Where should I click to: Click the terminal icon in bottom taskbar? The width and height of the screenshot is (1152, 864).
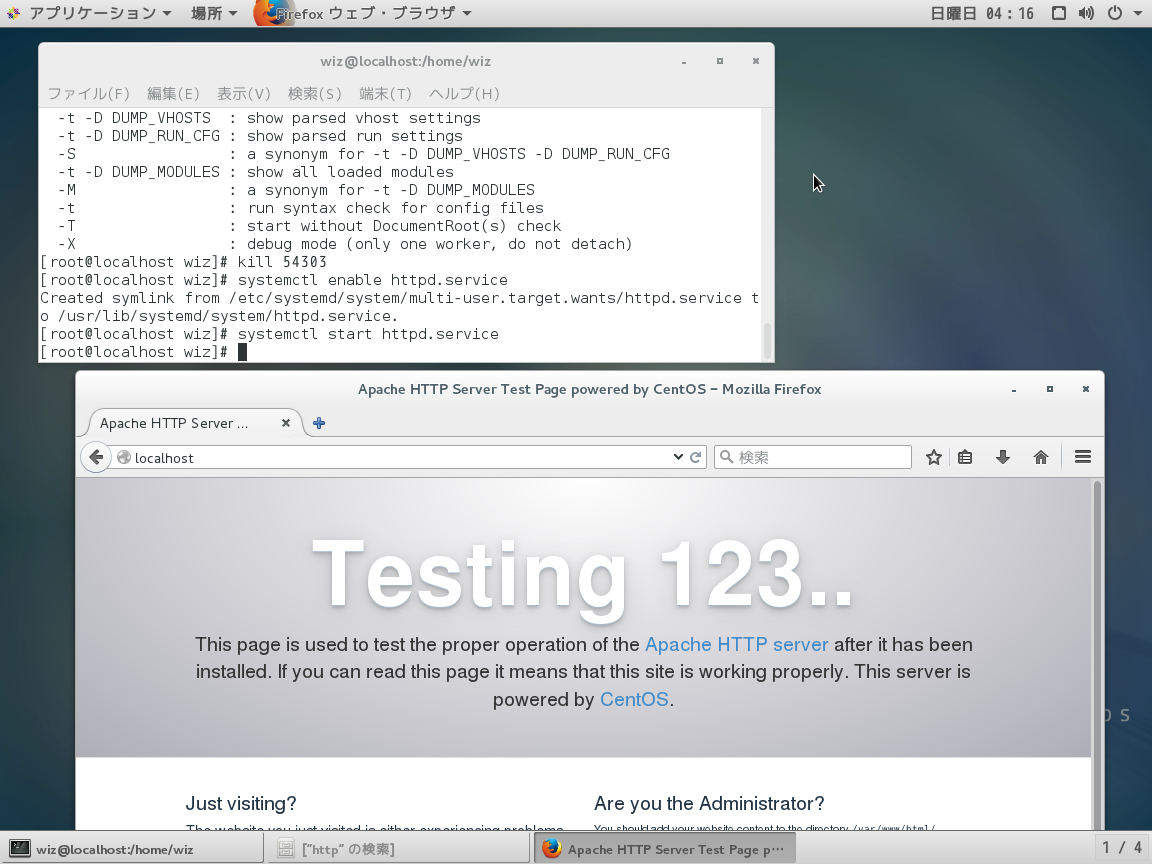[19, 849]
